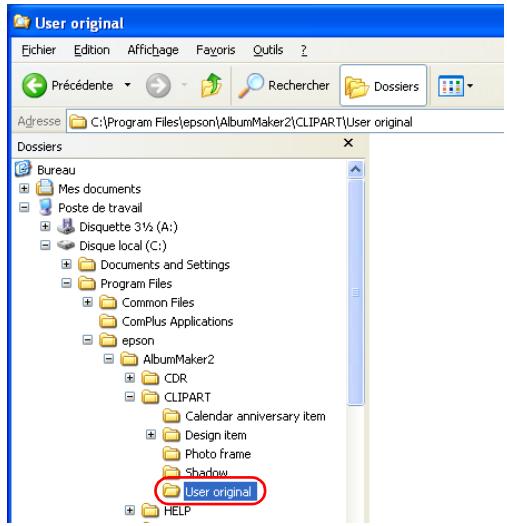Toggle the Dossiers folders pane button

tap(383, 86)
